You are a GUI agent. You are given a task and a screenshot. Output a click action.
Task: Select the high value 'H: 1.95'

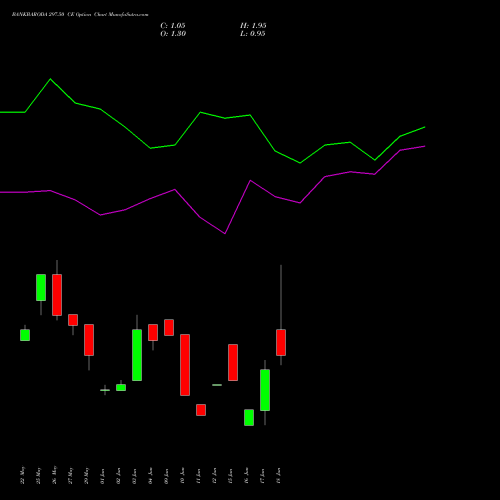point(253,26)
